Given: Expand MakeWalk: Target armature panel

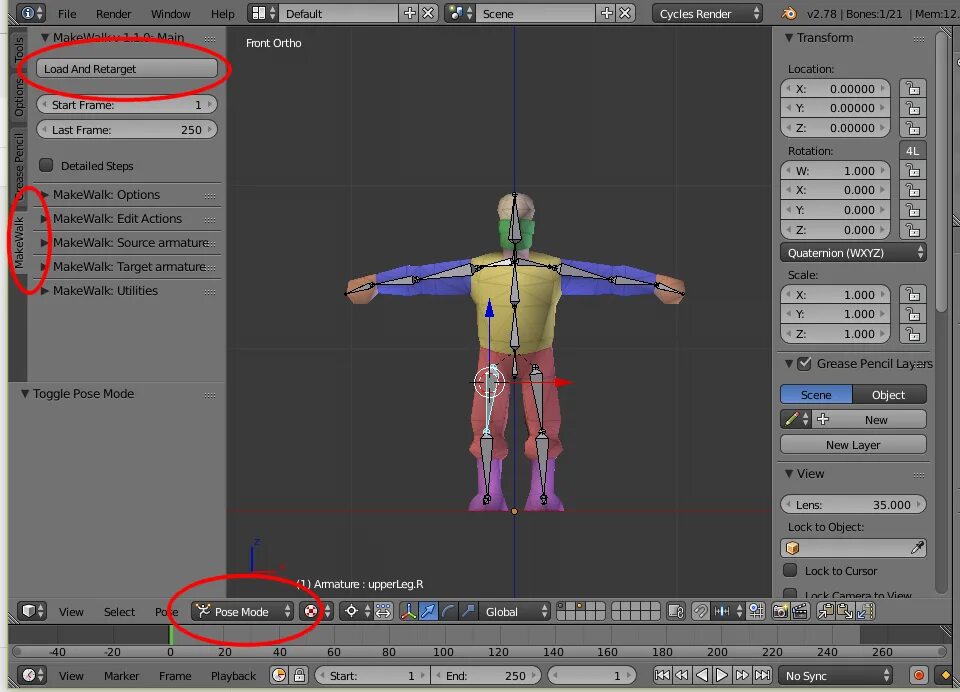Looking at the screenshot, I should point(129,266).
